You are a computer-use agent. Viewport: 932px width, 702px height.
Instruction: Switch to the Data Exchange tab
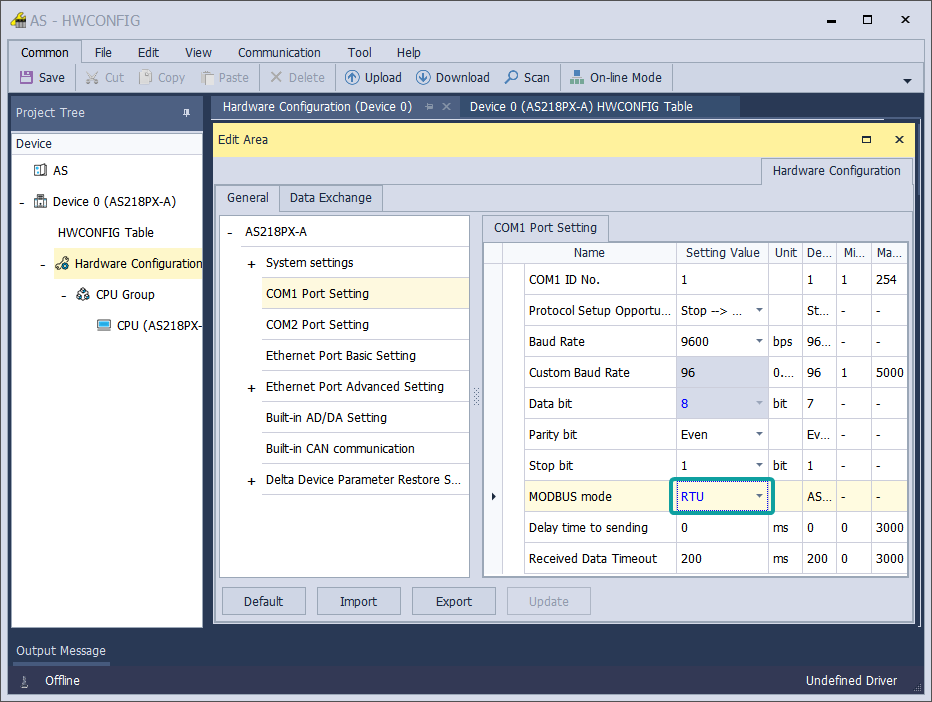pyautogui.click(x=330, y=198)
